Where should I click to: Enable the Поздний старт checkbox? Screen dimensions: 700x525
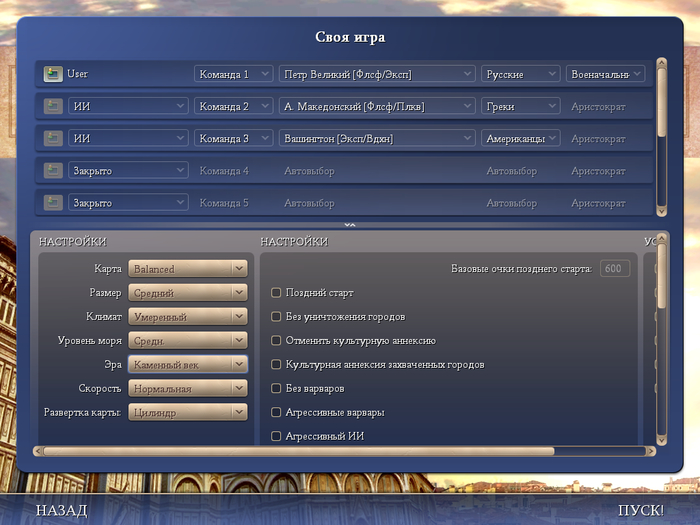tap(276, 293)
